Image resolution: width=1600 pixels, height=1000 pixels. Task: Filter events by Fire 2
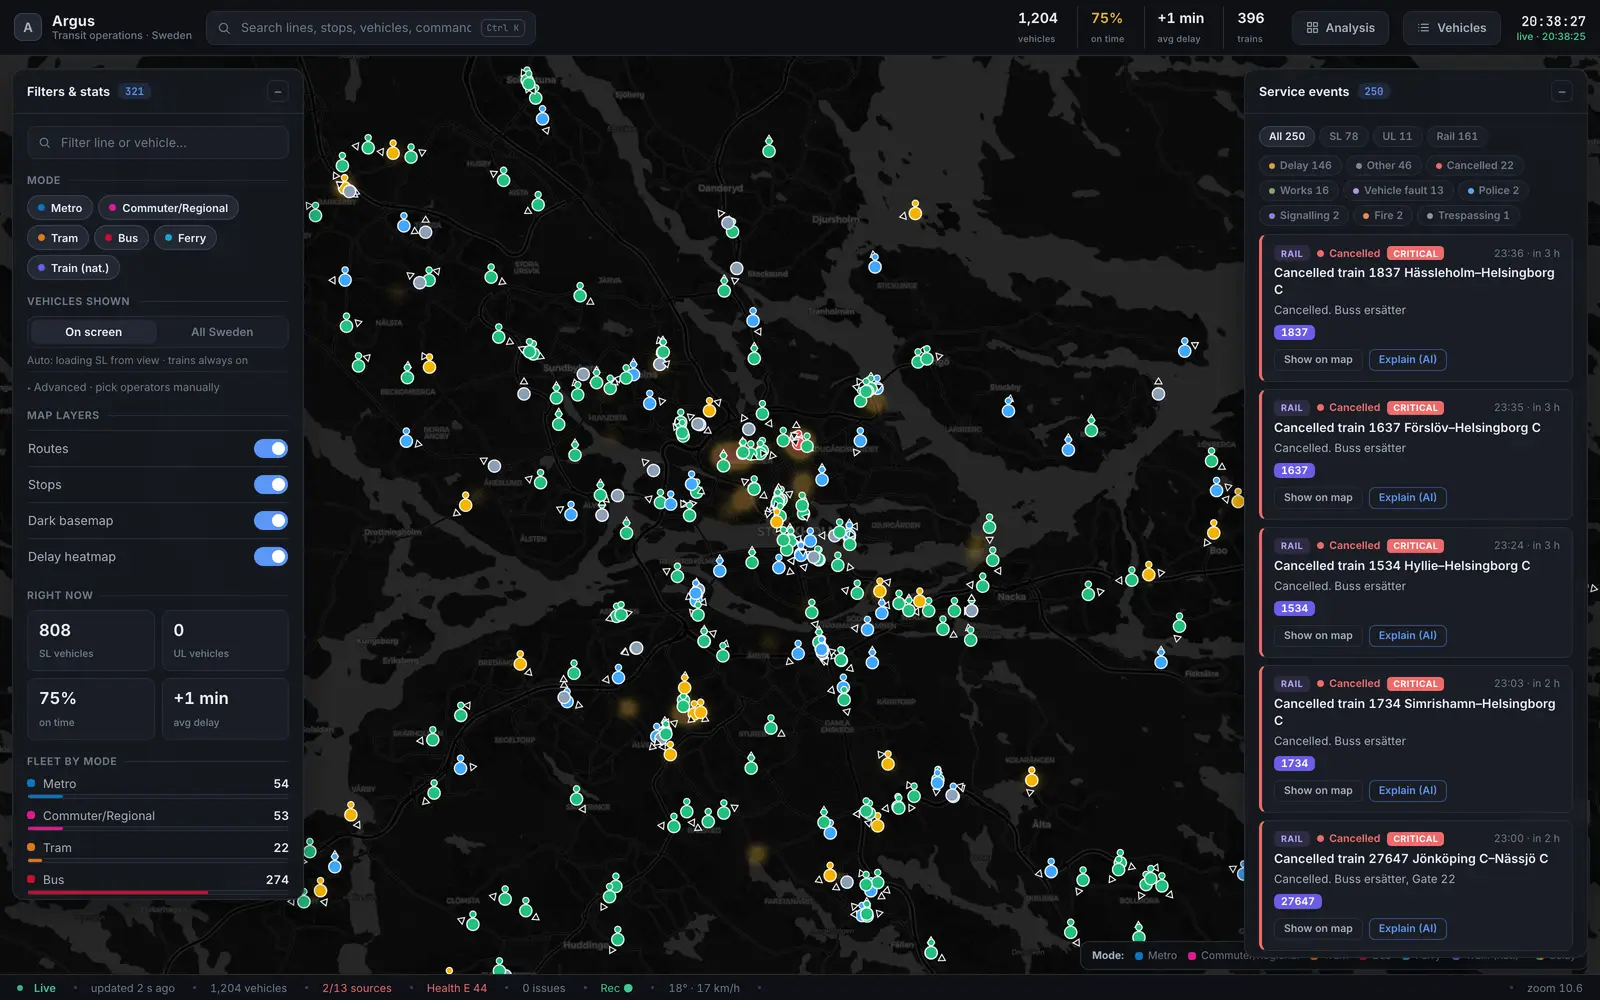click(1382, 216)
